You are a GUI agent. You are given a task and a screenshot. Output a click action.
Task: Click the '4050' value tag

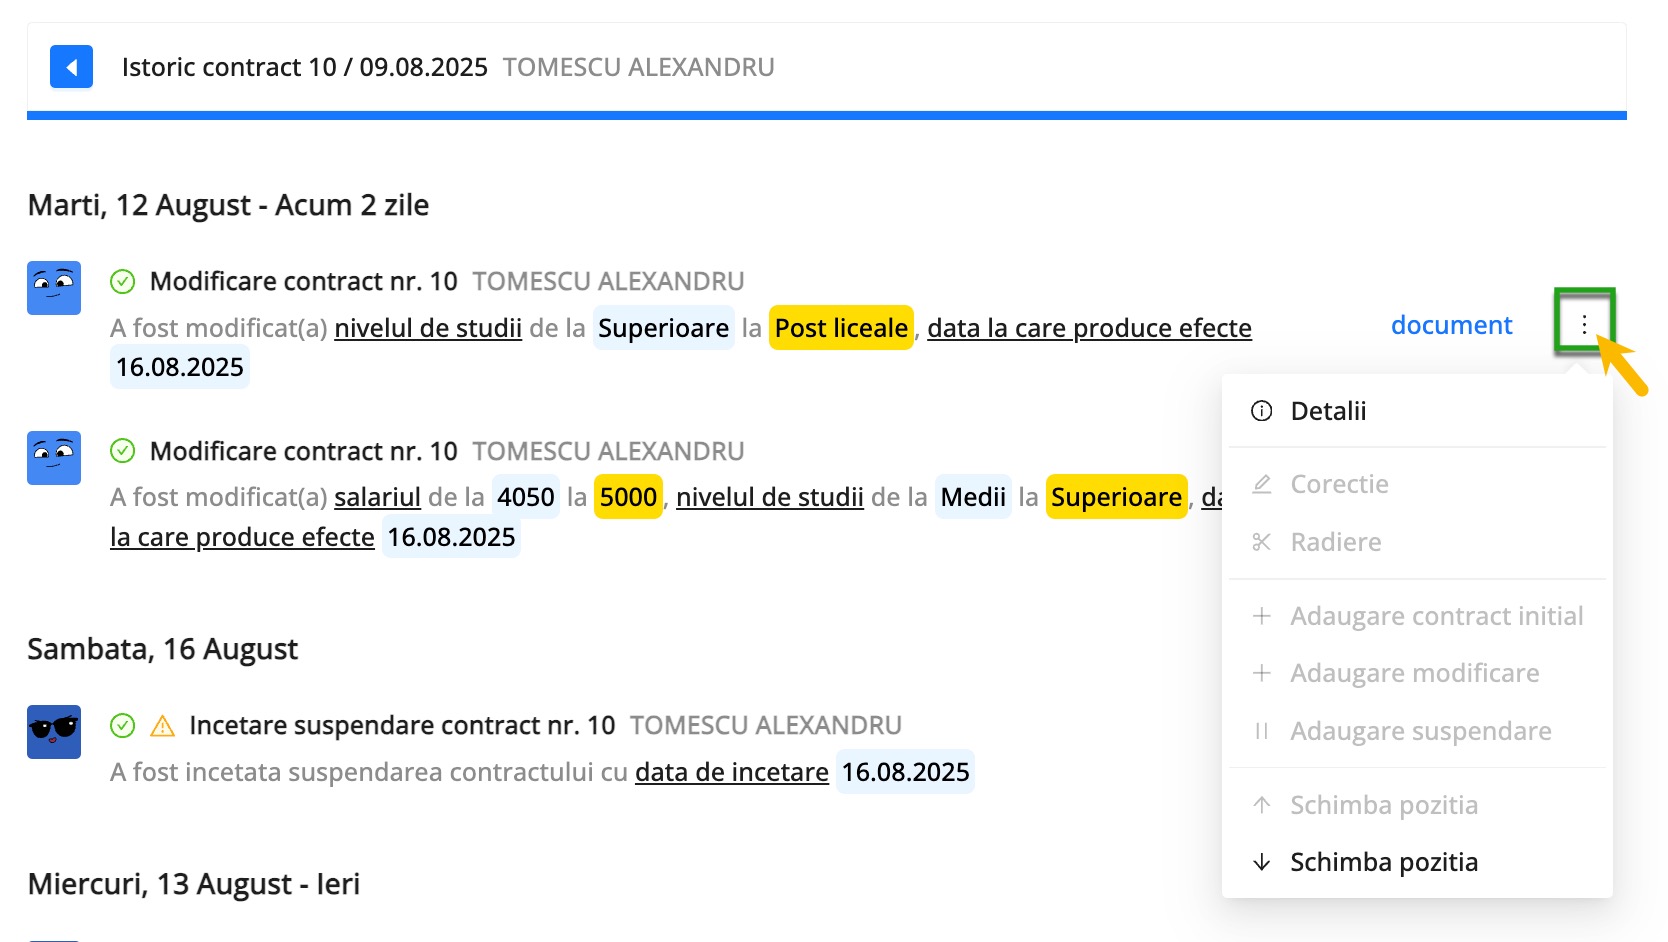click(526, 497)
